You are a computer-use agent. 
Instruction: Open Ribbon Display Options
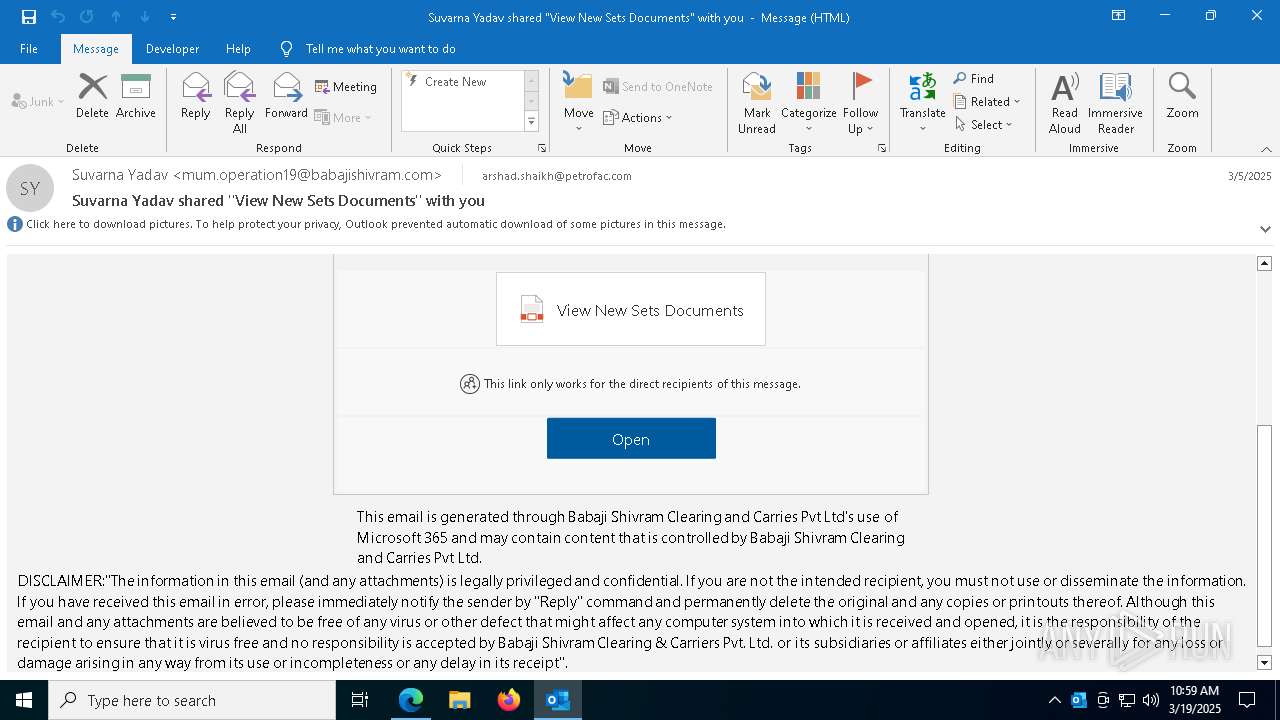1118,16
